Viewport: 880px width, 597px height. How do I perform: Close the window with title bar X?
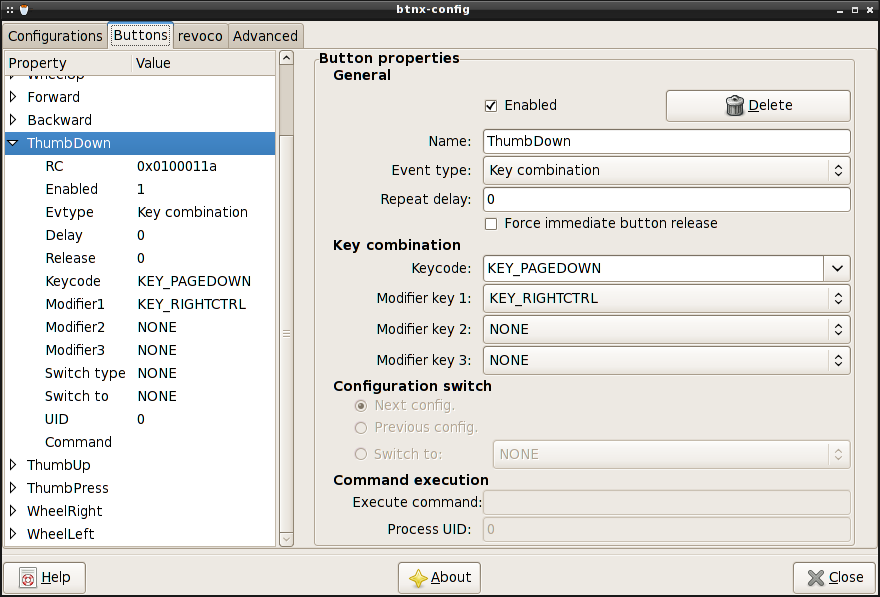[x=869, y=10]
